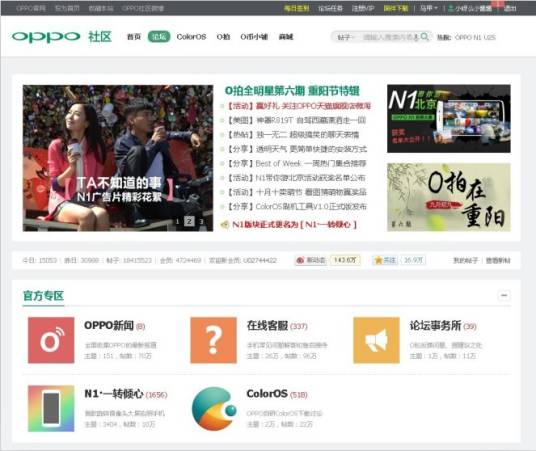The width and height of the screenshot is (536, 451).
Task: Open 【分享】Best of Week post
Action: [x=297, y=163]
